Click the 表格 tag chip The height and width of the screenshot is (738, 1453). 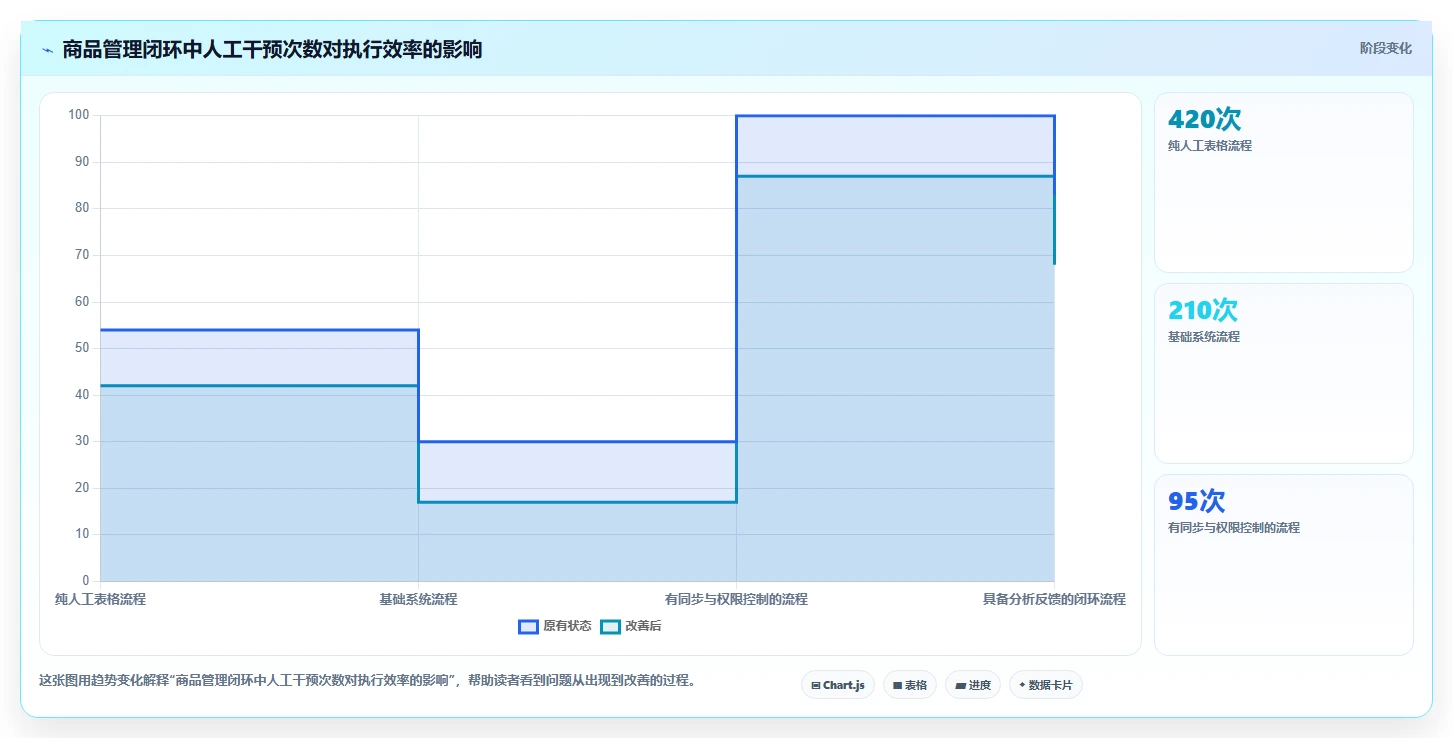tap(910, 685)
